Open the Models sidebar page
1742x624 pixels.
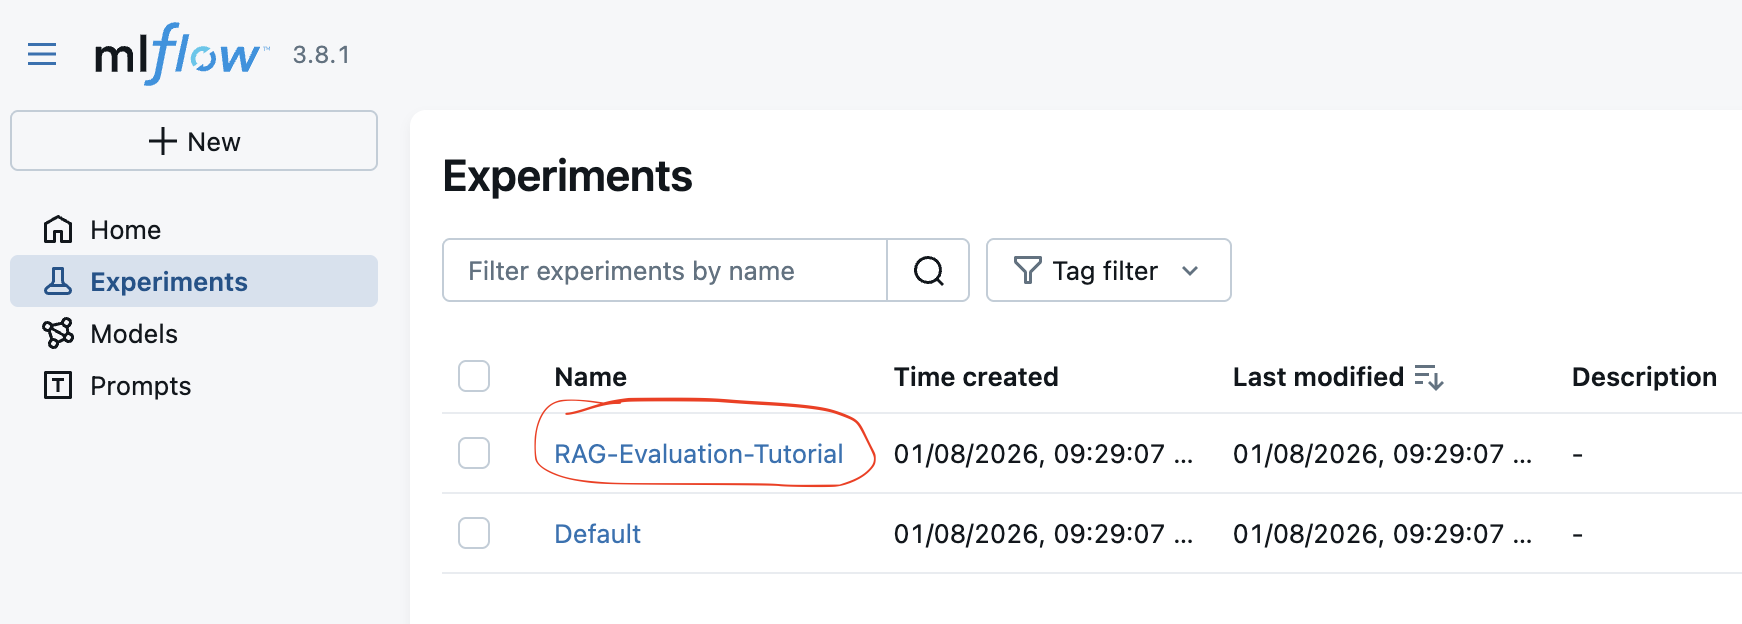pyautogui.click(x=134, y=334)
